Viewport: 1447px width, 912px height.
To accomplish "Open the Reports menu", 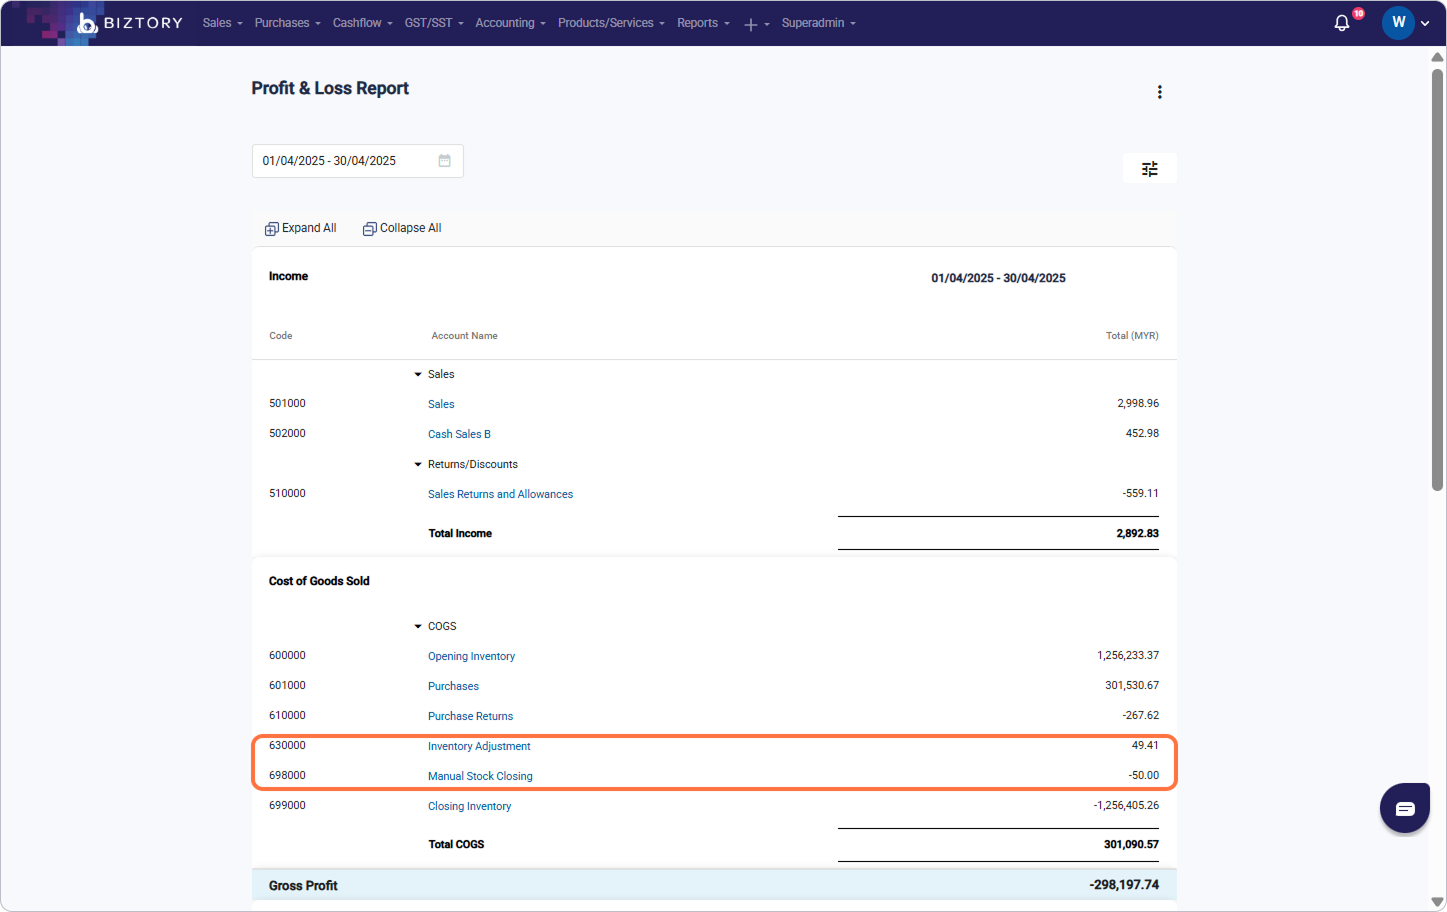I will [x=703, y=23].
